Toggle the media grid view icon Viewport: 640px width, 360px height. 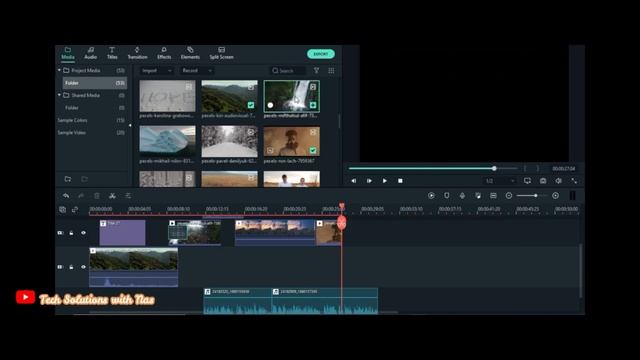(331, 71)
